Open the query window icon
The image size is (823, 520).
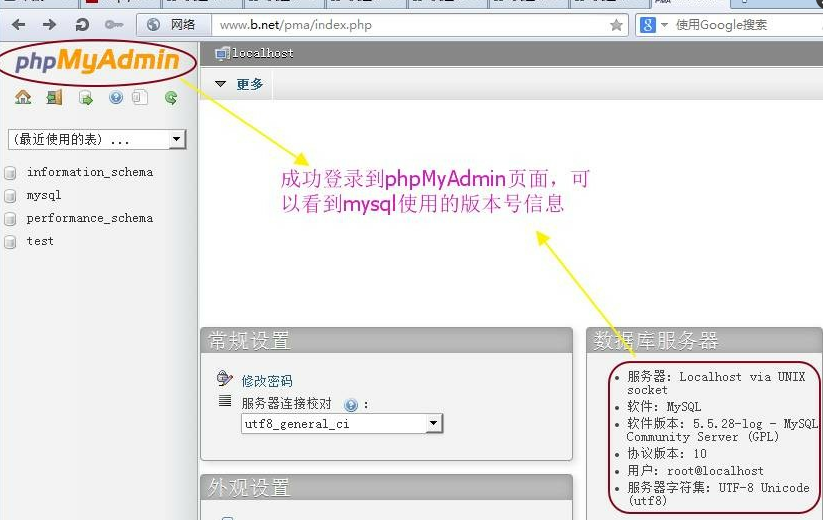click(86, 98)
